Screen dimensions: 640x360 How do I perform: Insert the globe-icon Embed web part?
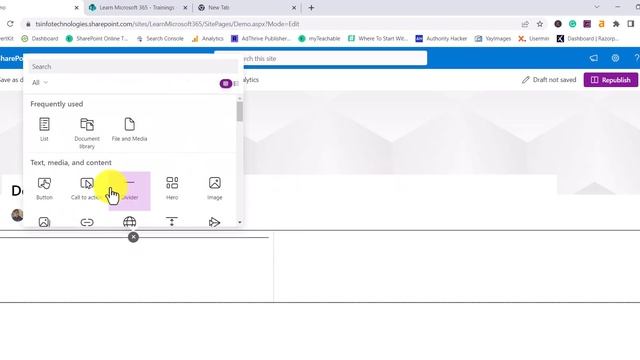tap(129, 222)
